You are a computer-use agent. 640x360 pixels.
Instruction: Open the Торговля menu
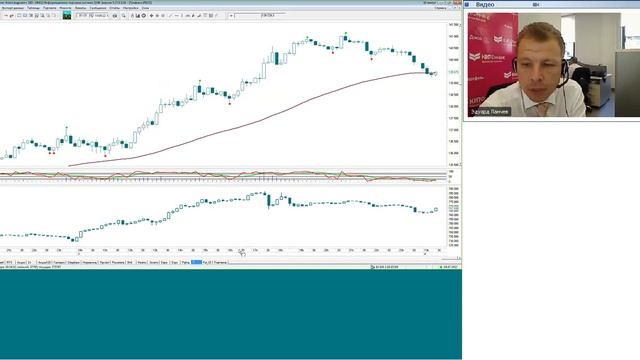coord(49,8)
